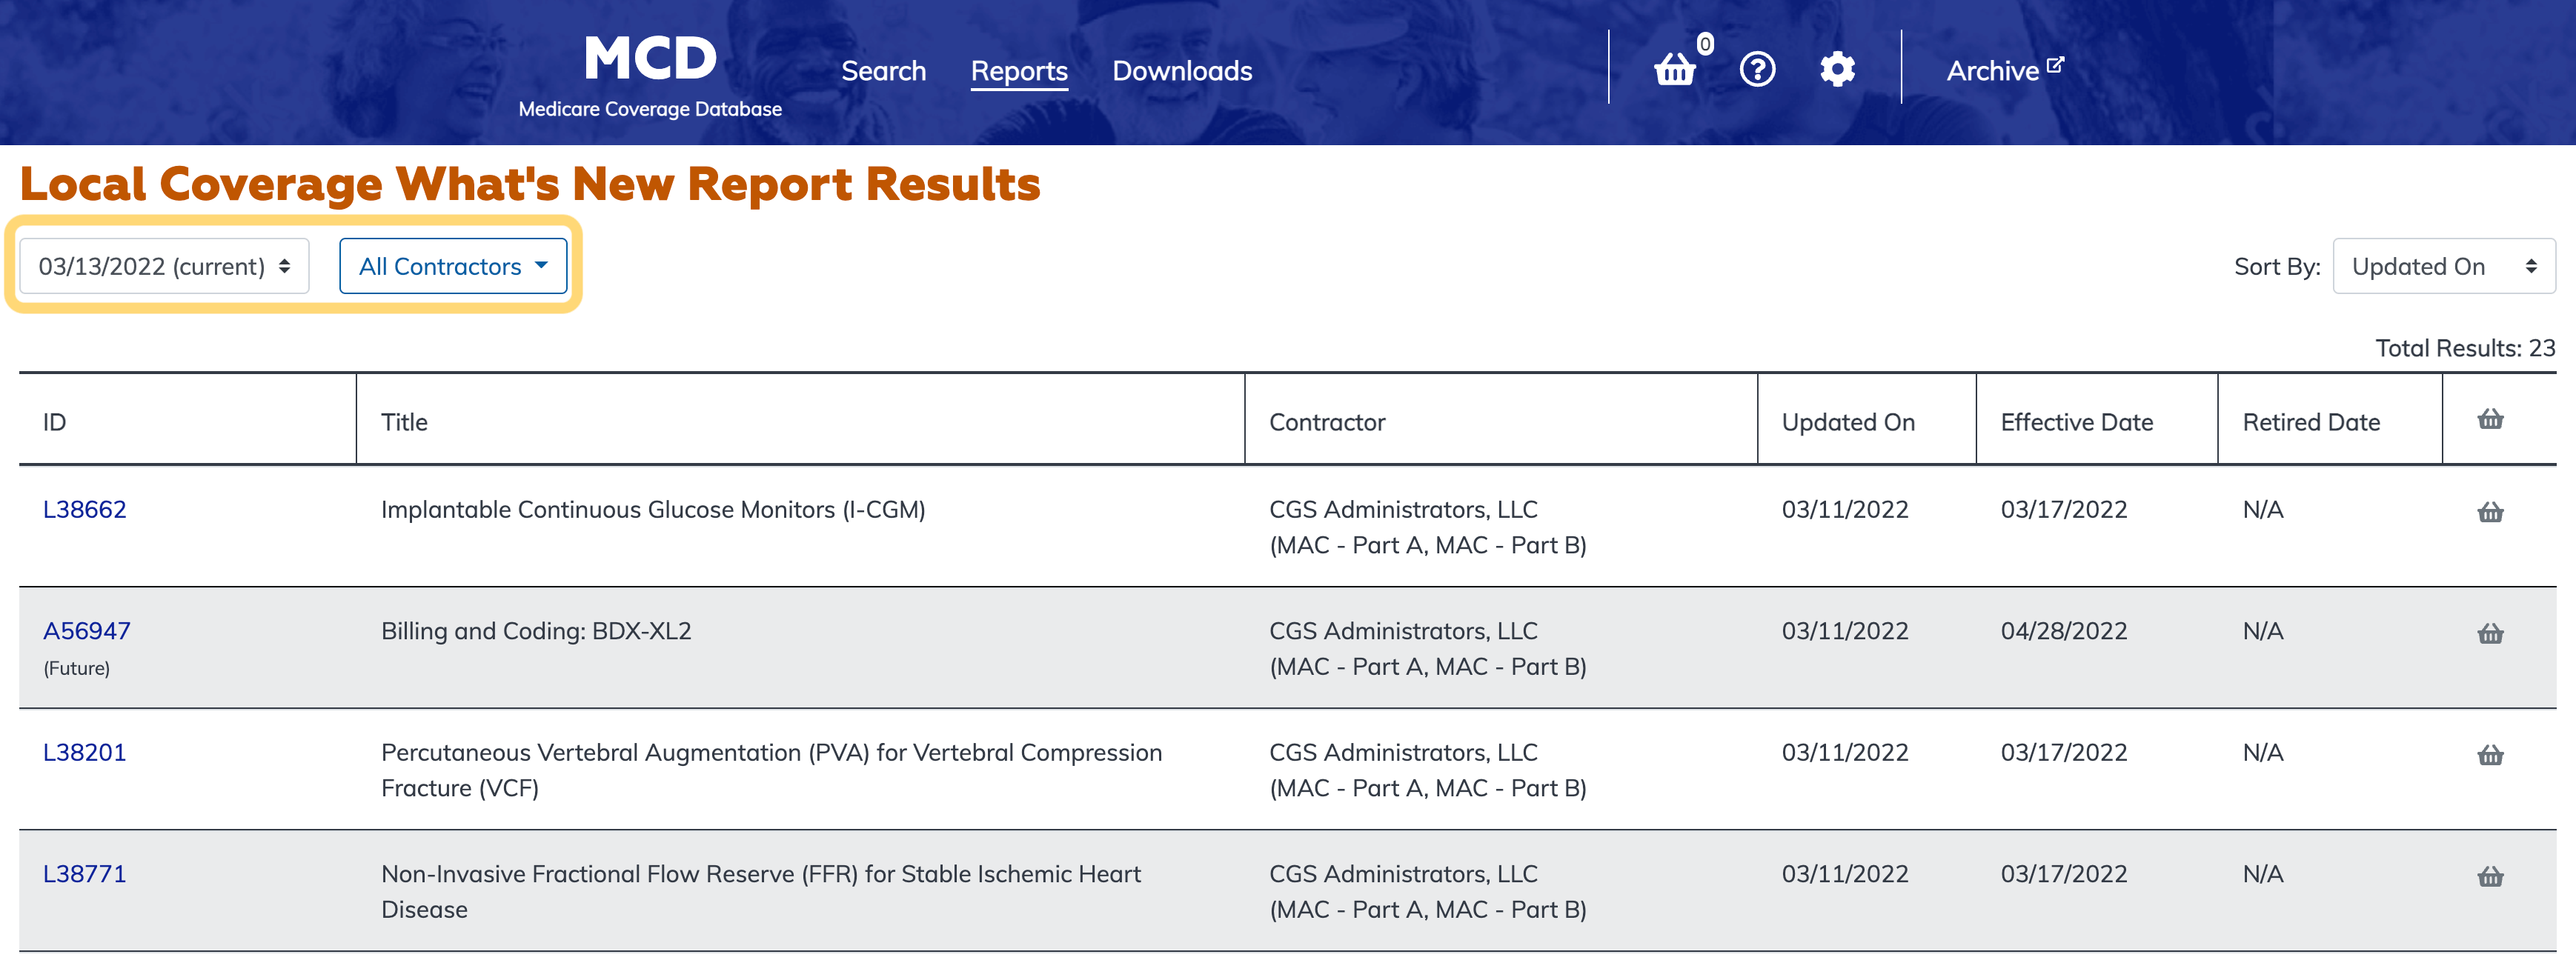Image resolution: width=2576 pixels, height=963 pixels.
Task: Click basket icon in table header
Action: (2490, 419)
